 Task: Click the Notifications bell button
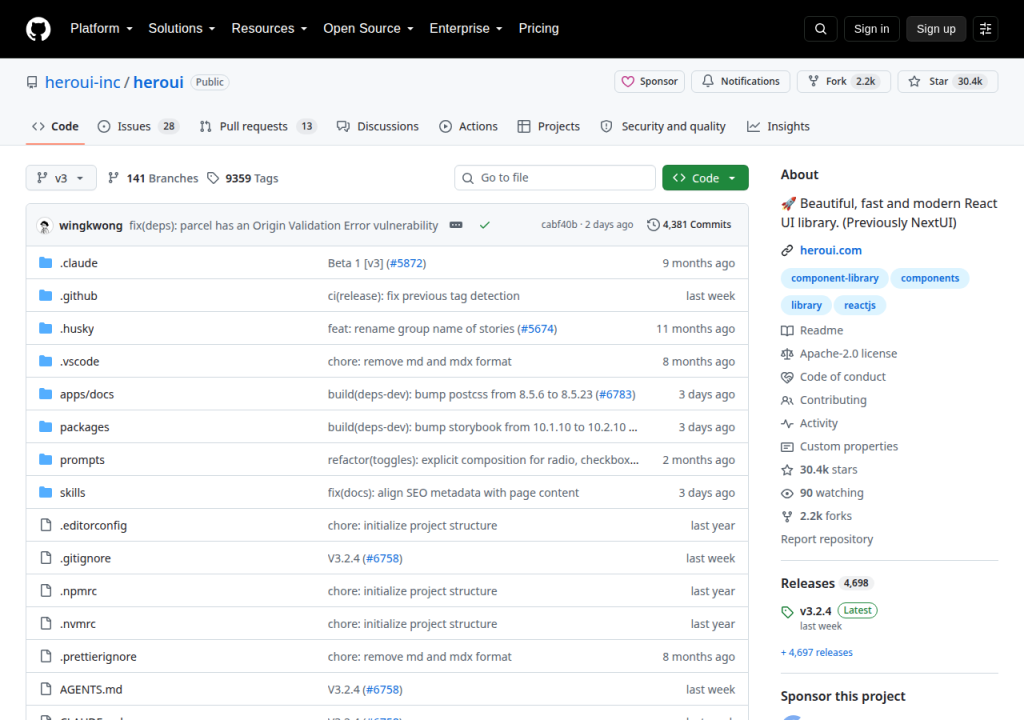coord(741,82)
